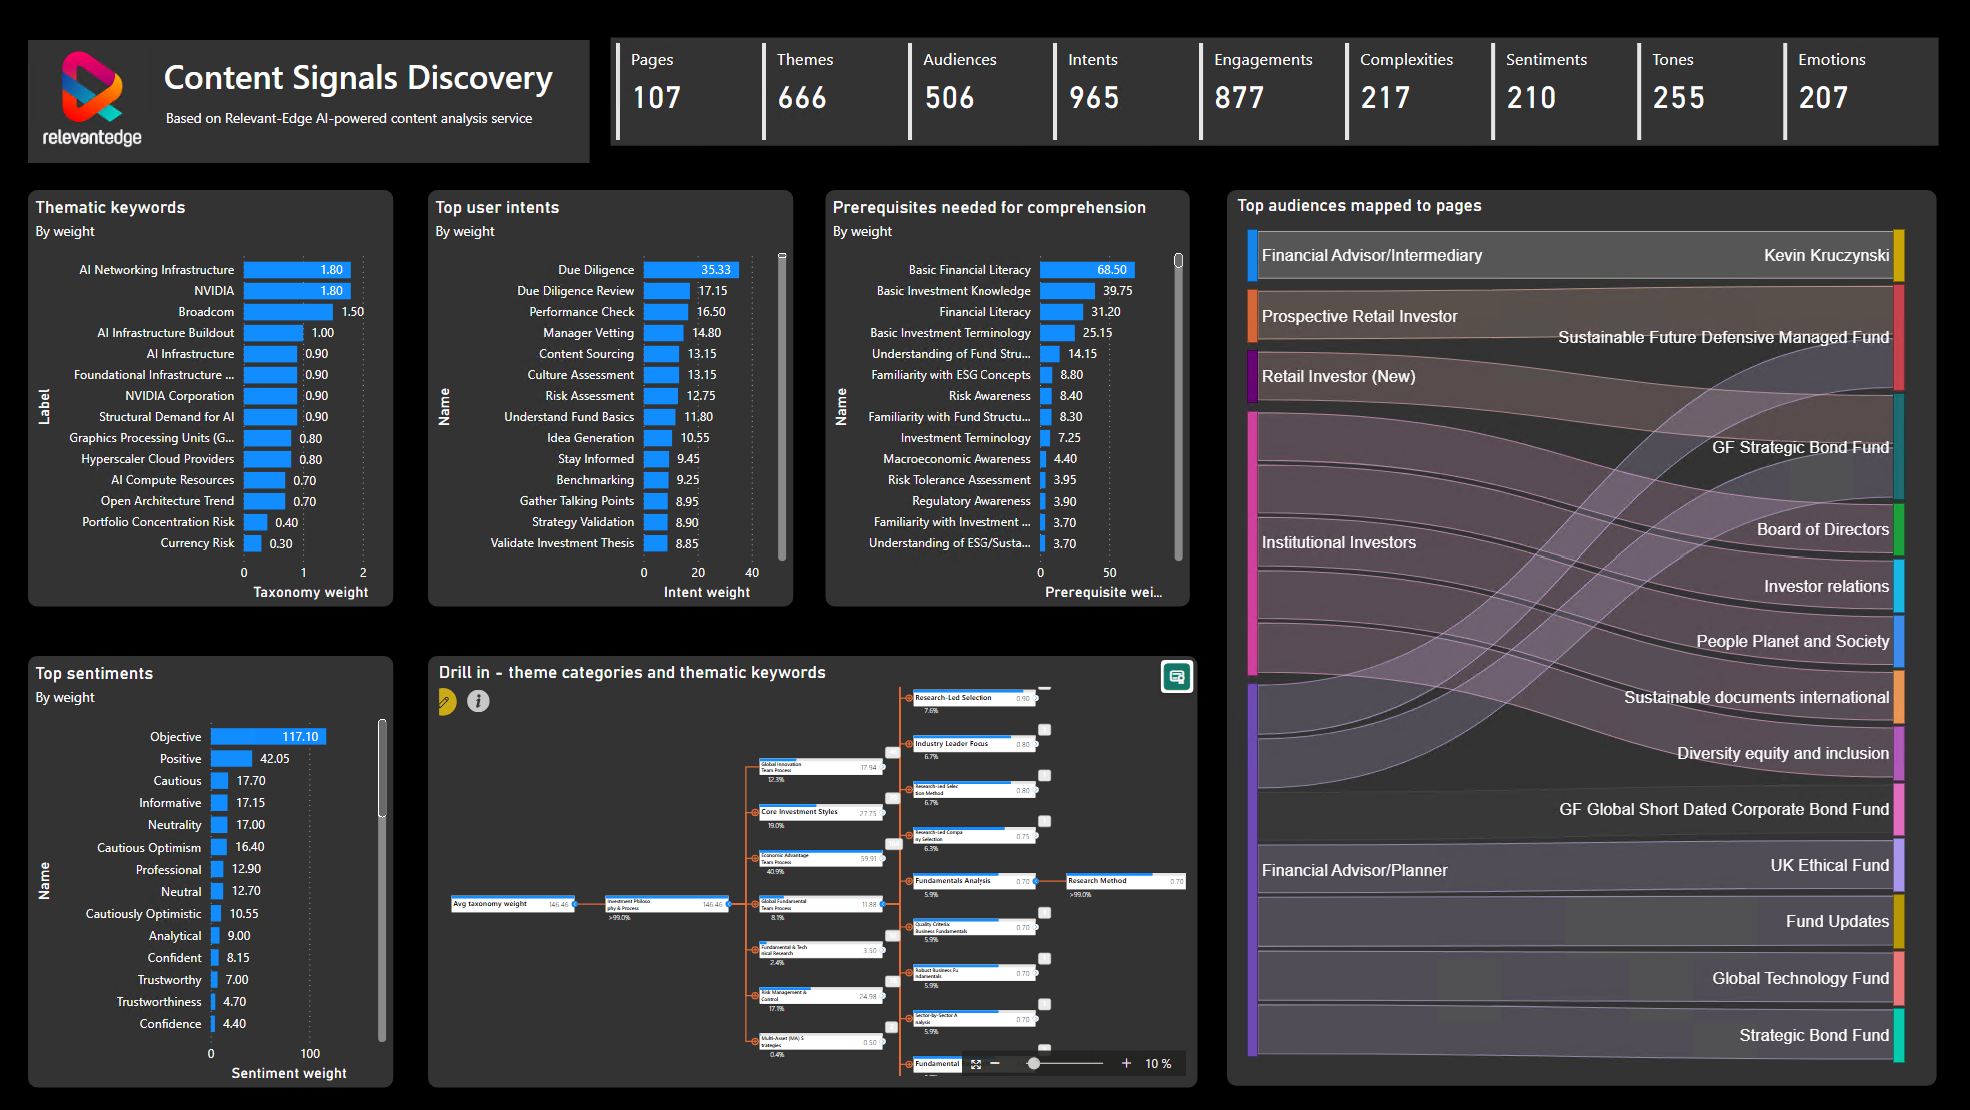Click the zoom-in plus icon in the tree
This screenshot has width=1970, height=1110.
1126,1063
